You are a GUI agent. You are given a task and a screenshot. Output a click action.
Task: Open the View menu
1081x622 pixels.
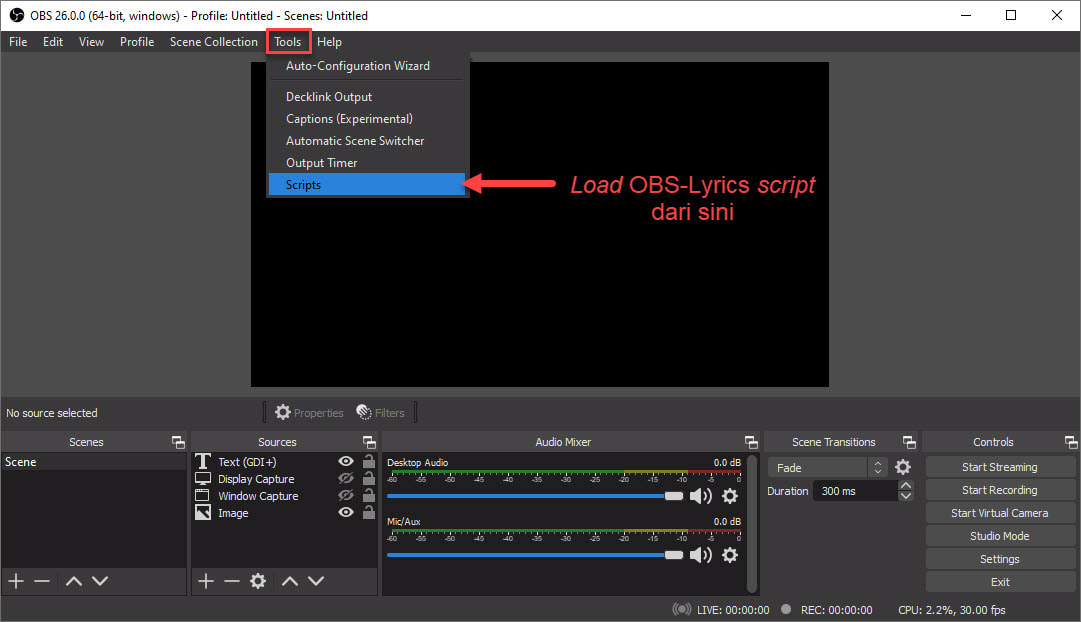coord(91,41)
